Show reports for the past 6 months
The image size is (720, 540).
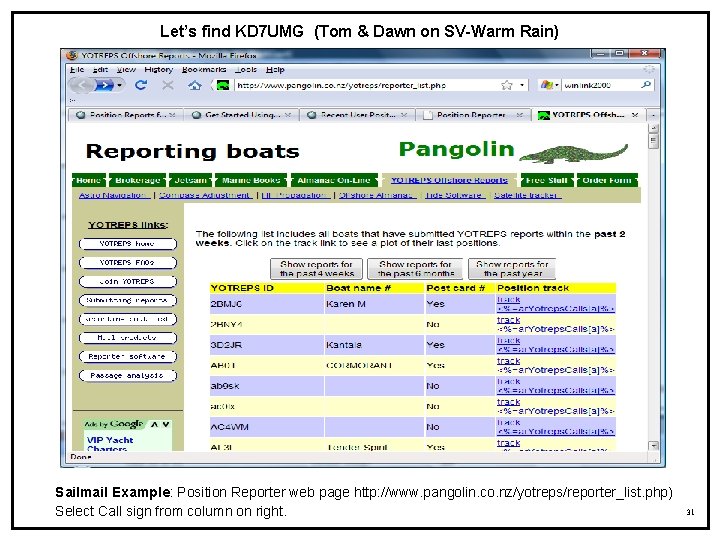click(415, 269)
